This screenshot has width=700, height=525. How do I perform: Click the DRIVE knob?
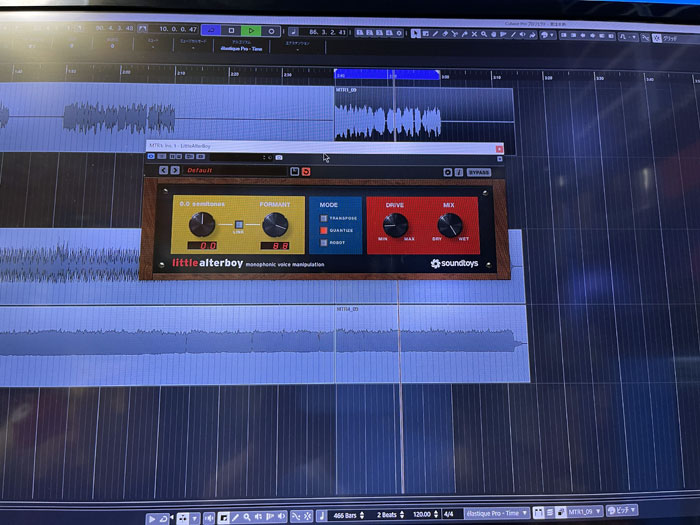[x=395, y=225]
